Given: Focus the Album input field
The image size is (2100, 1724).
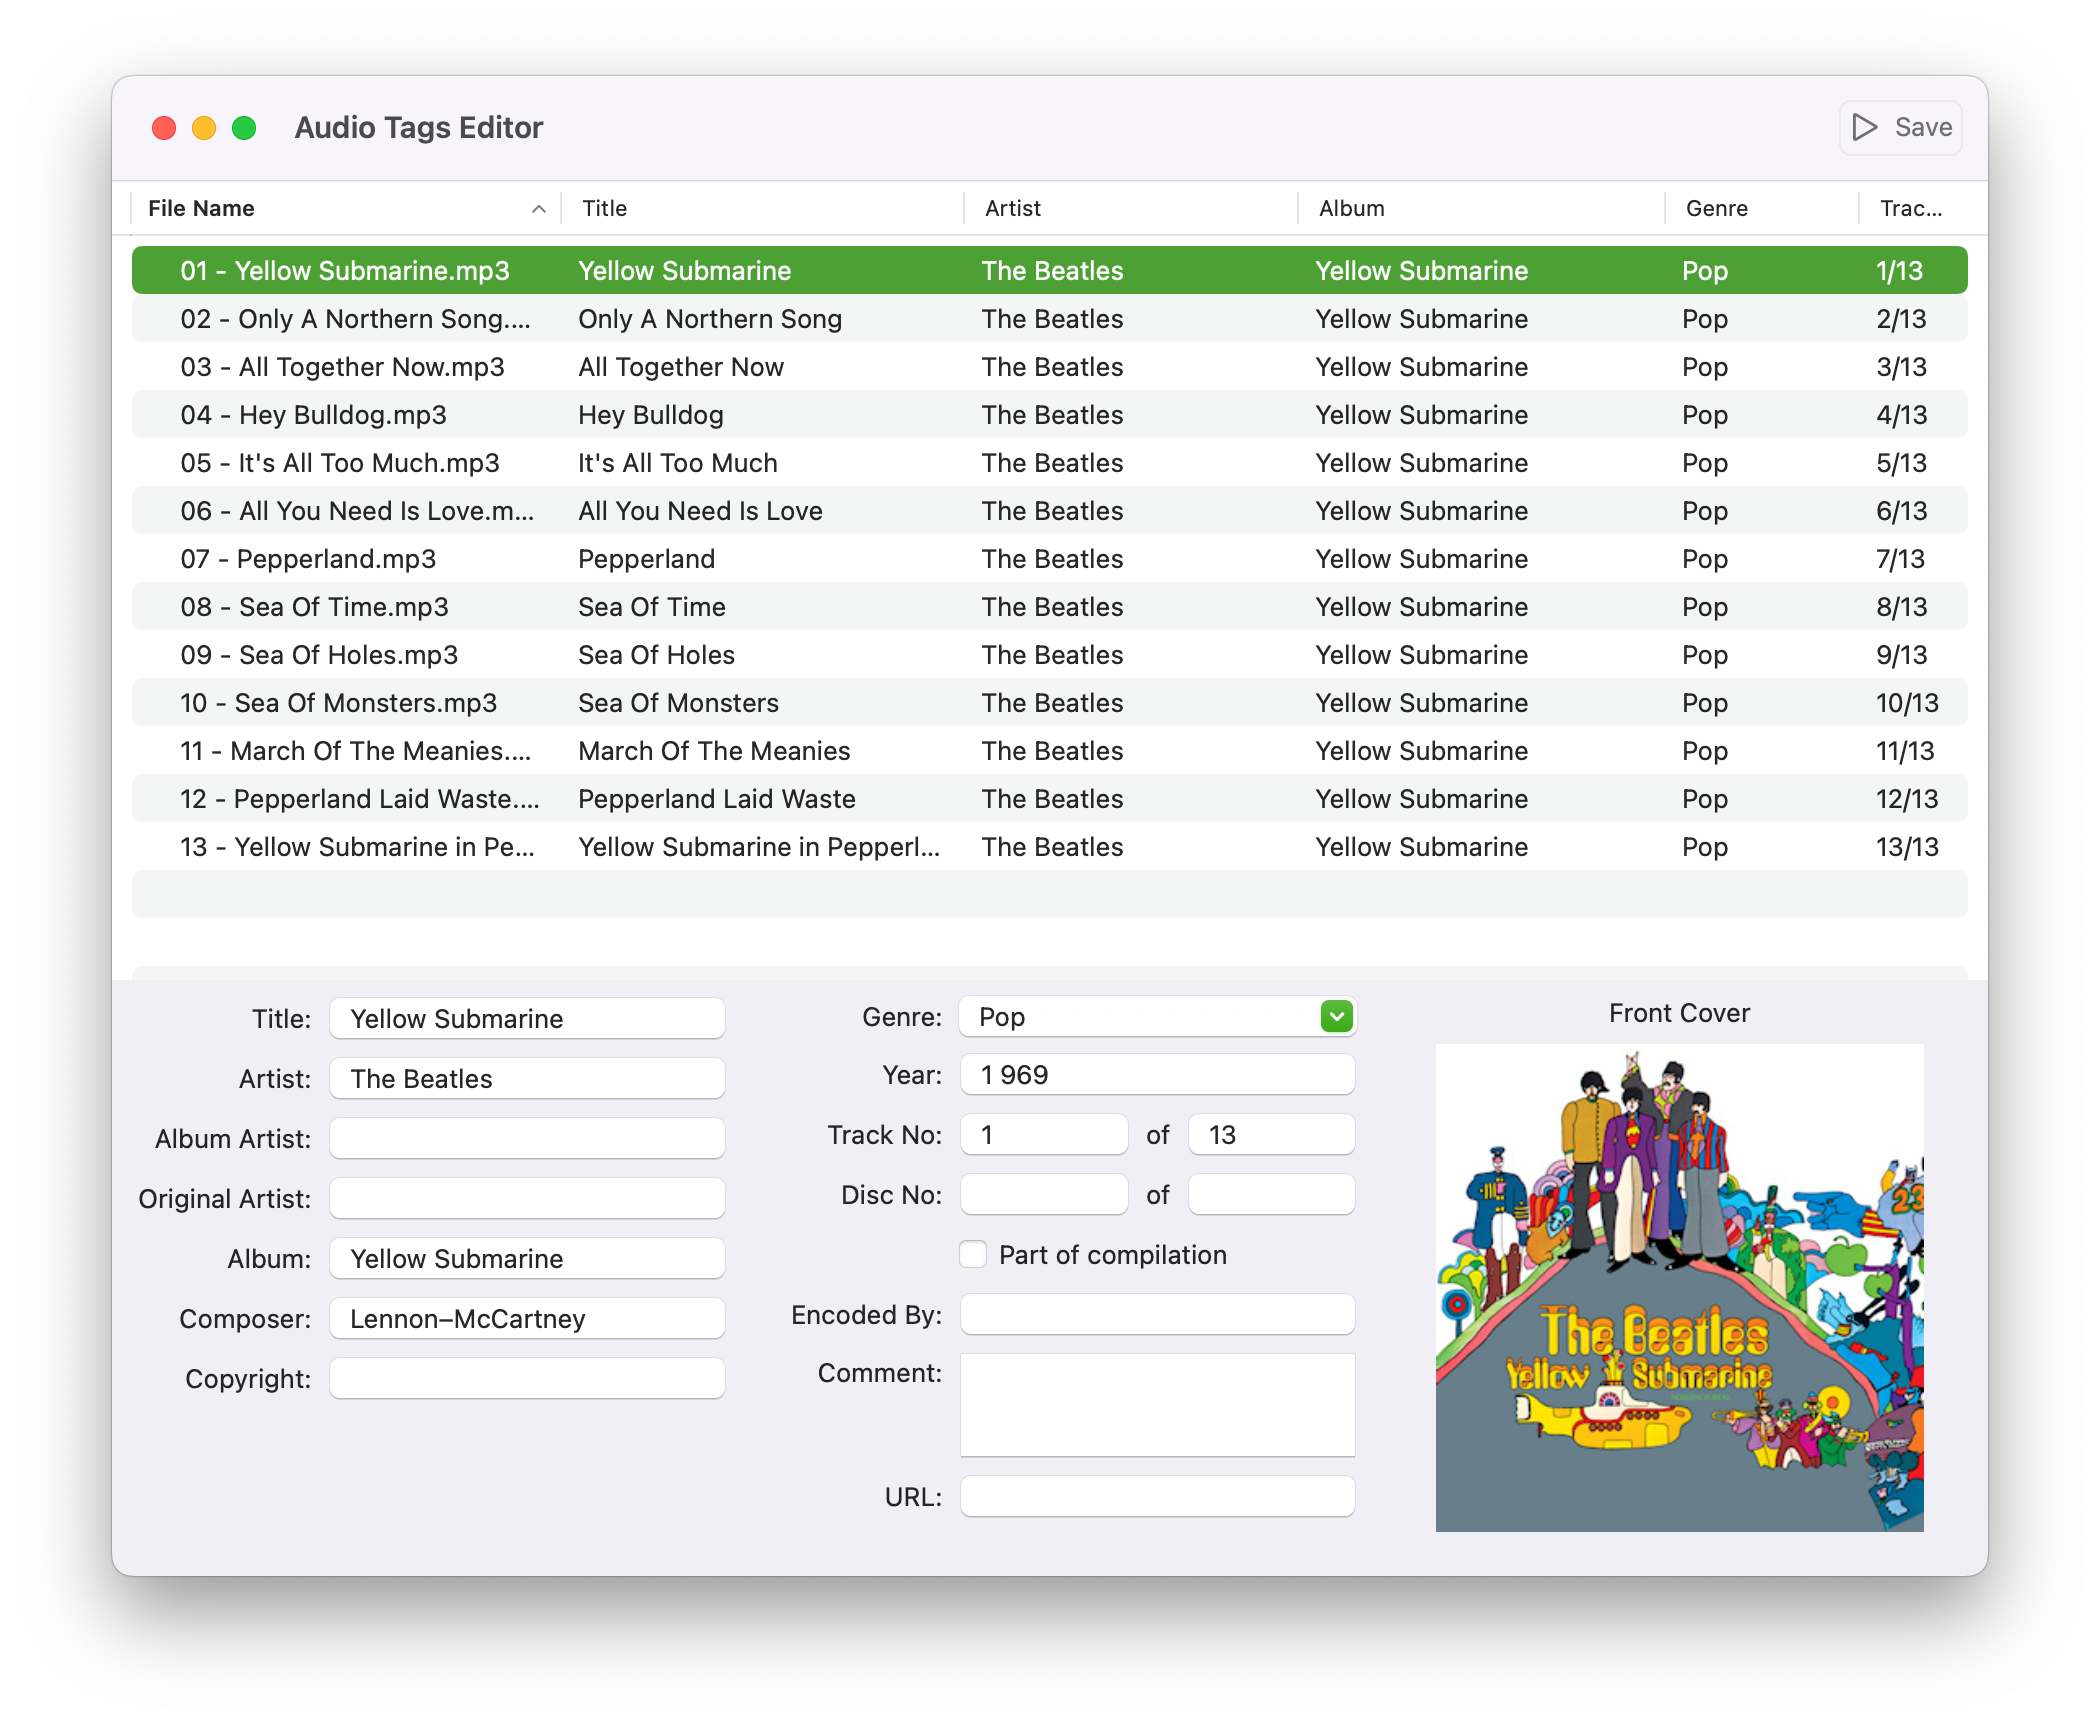Looking at the screenshot, I should [527, 1258].
